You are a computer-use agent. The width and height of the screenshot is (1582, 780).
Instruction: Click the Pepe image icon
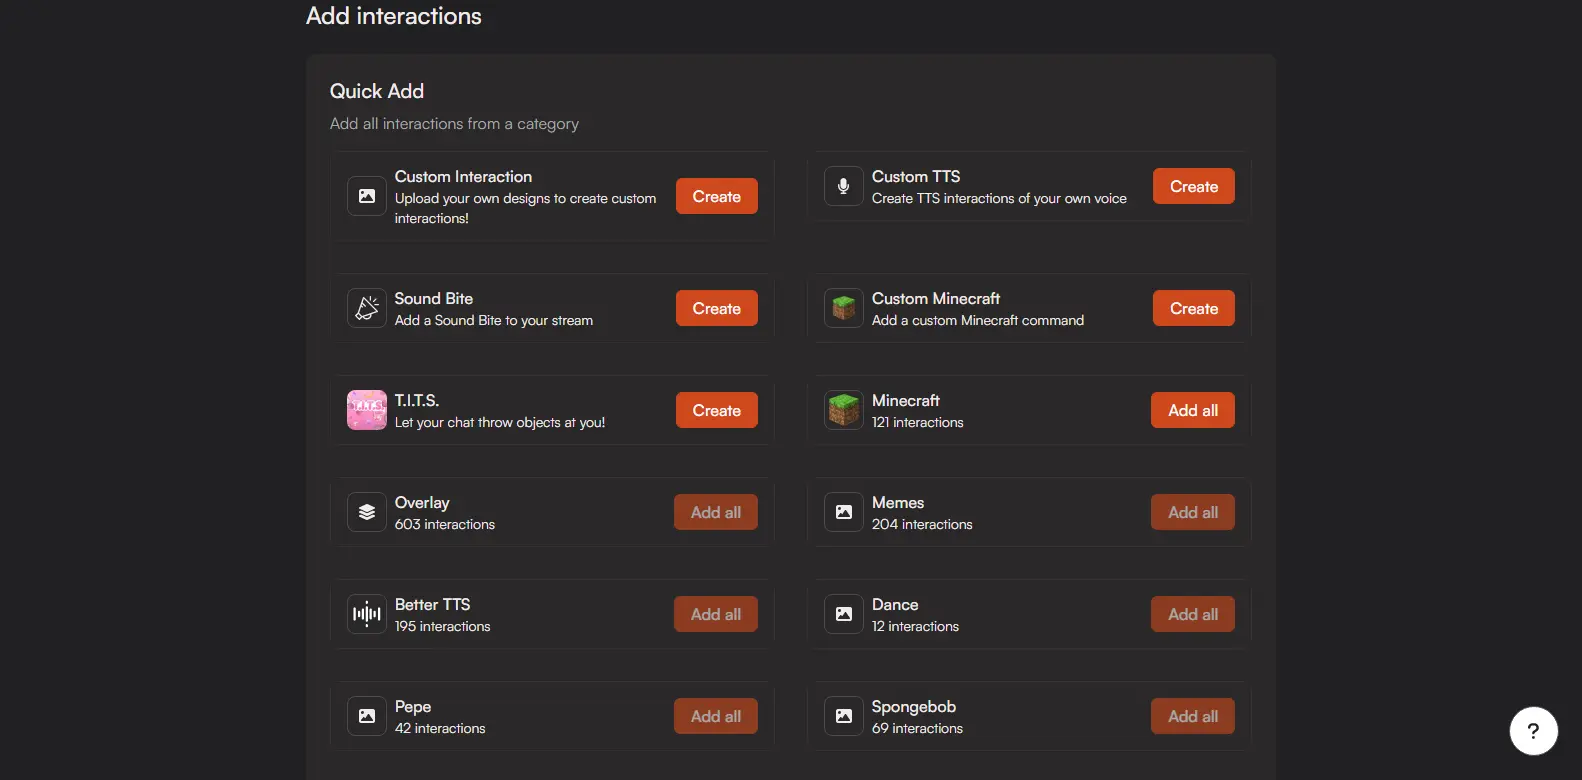click(x=367, y=716)
